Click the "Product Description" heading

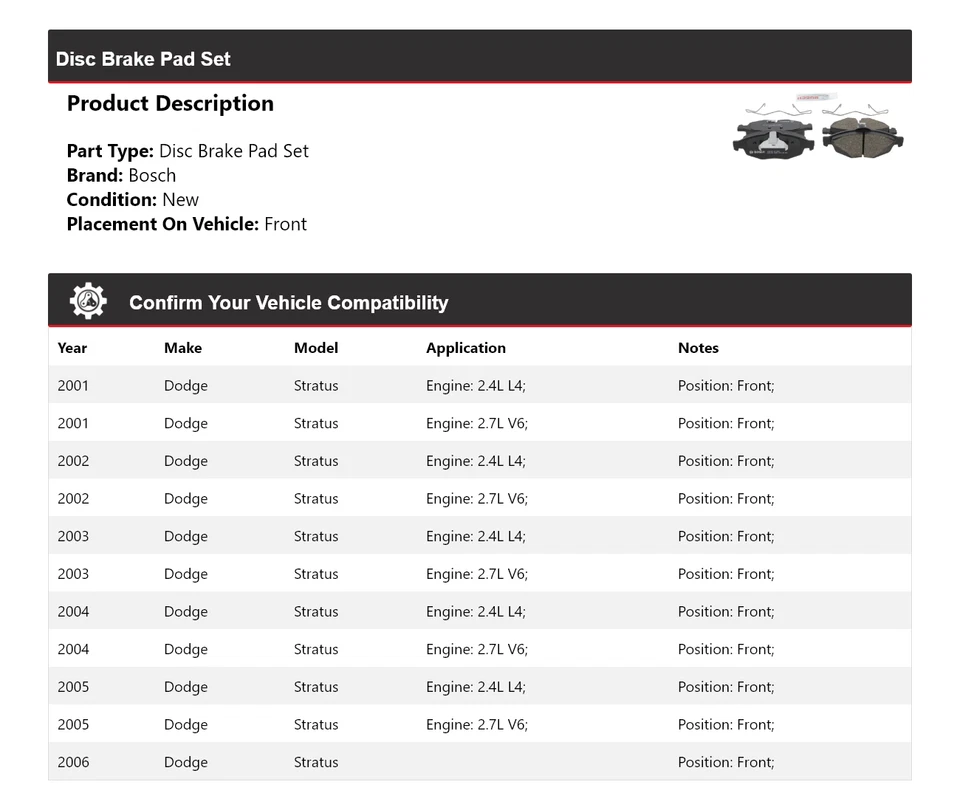pyautogui.click(x=170, y=104)
